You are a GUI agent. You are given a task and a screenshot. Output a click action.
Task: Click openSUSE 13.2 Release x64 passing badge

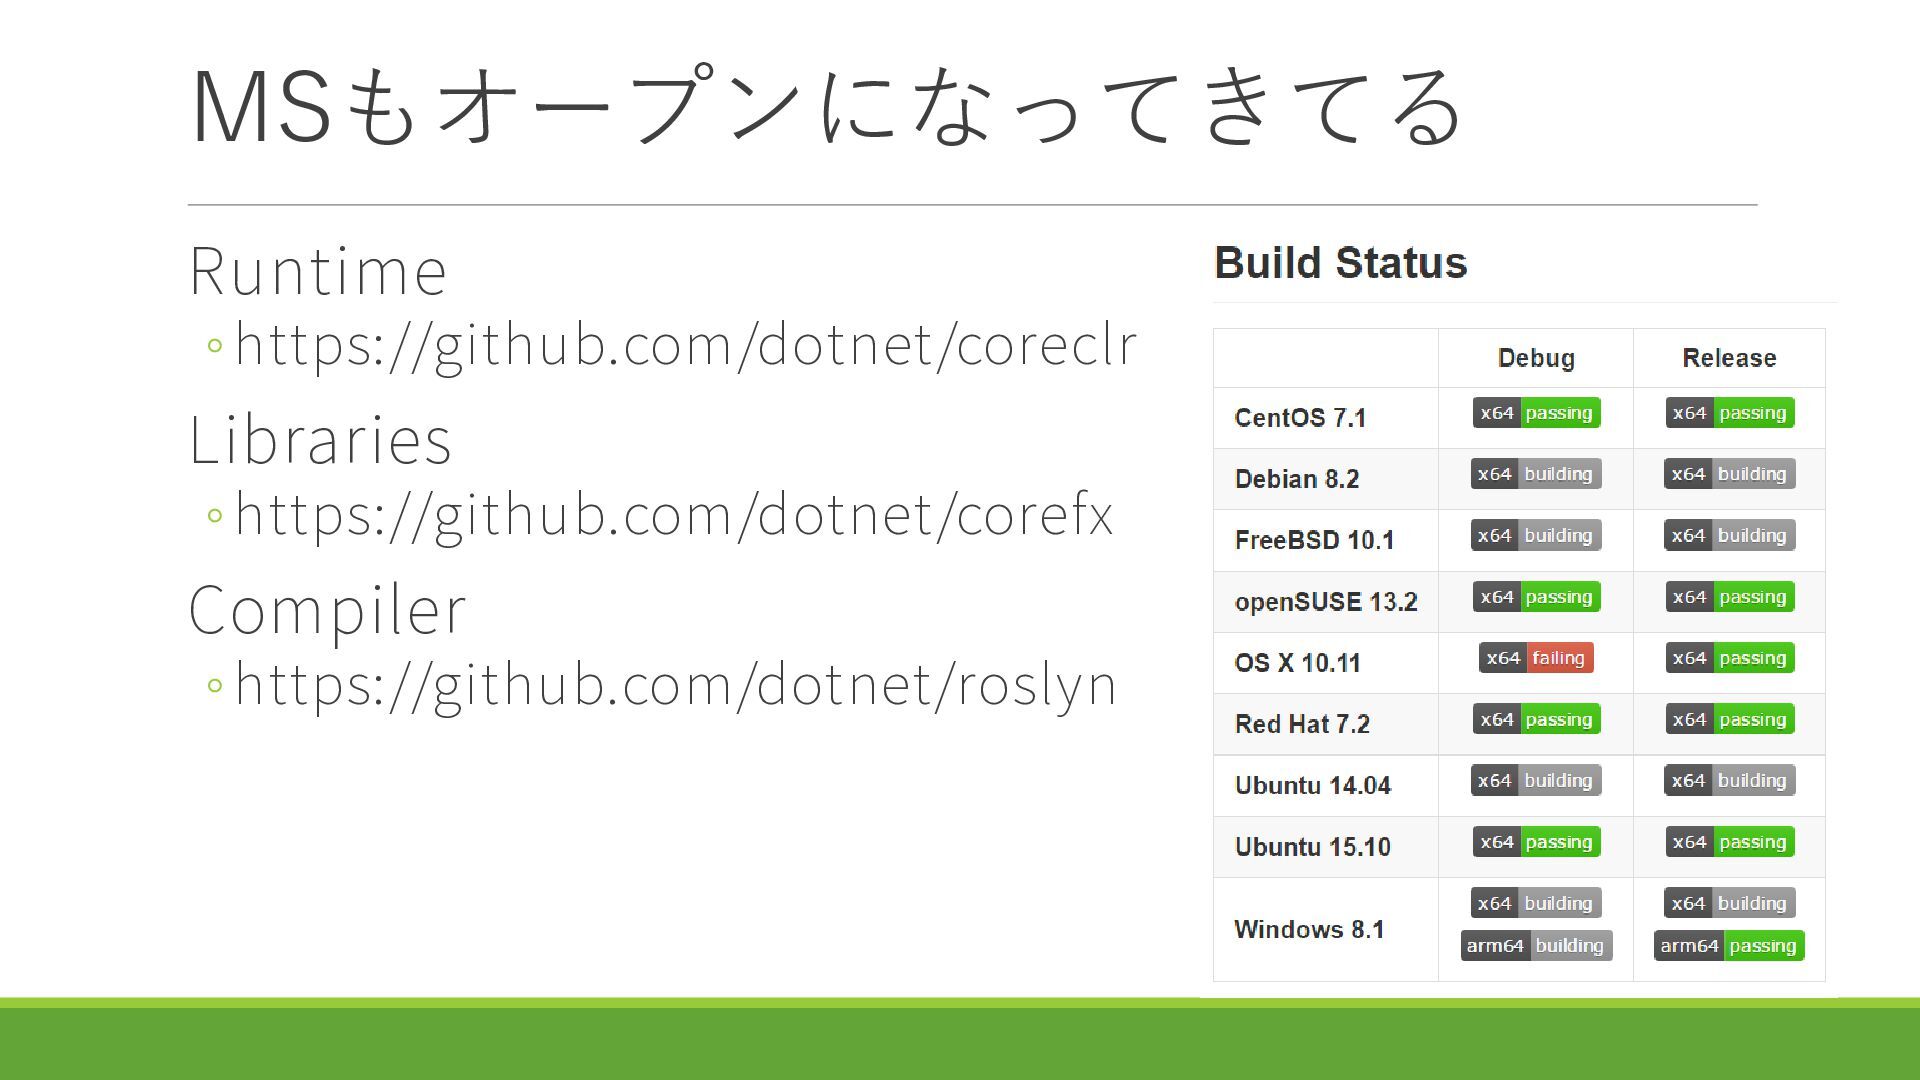[1730, 597]
